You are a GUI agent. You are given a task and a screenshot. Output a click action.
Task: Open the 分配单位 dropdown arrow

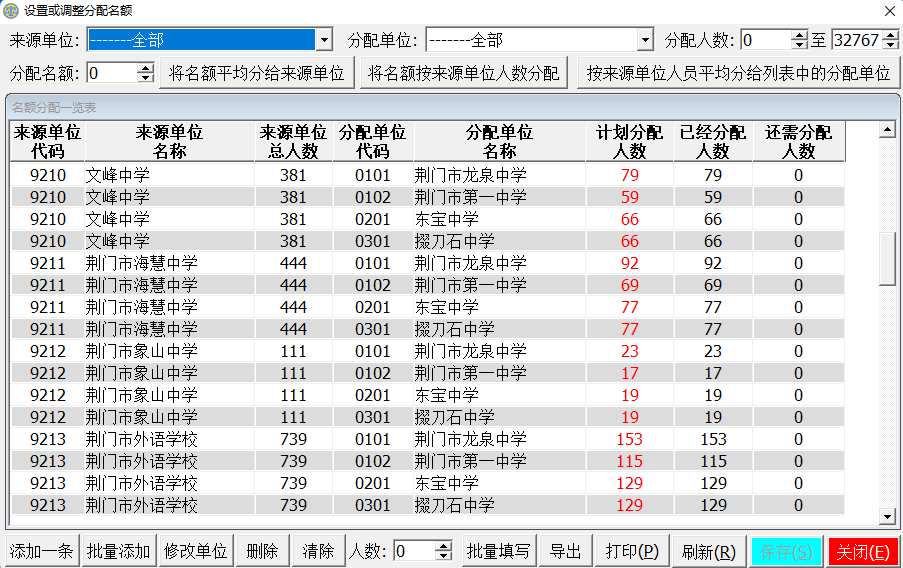pyautogui.click(x=646, y=40)
